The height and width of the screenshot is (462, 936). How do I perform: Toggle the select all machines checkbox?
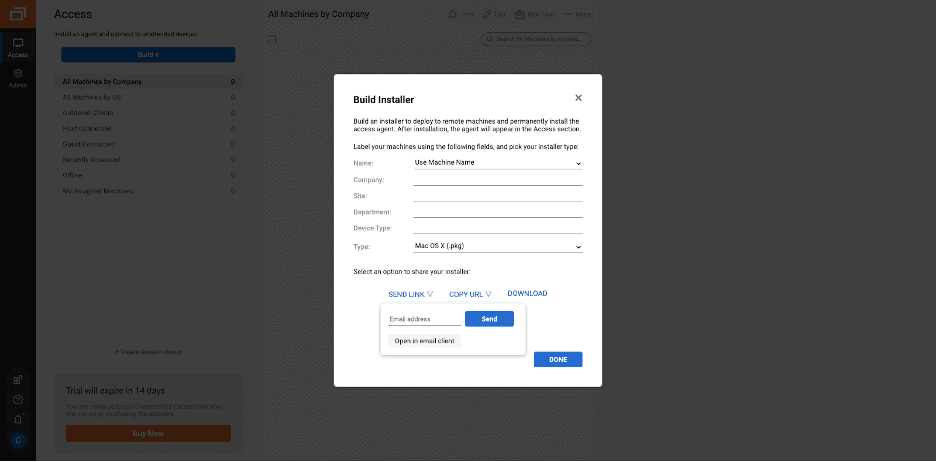point(272,39)
